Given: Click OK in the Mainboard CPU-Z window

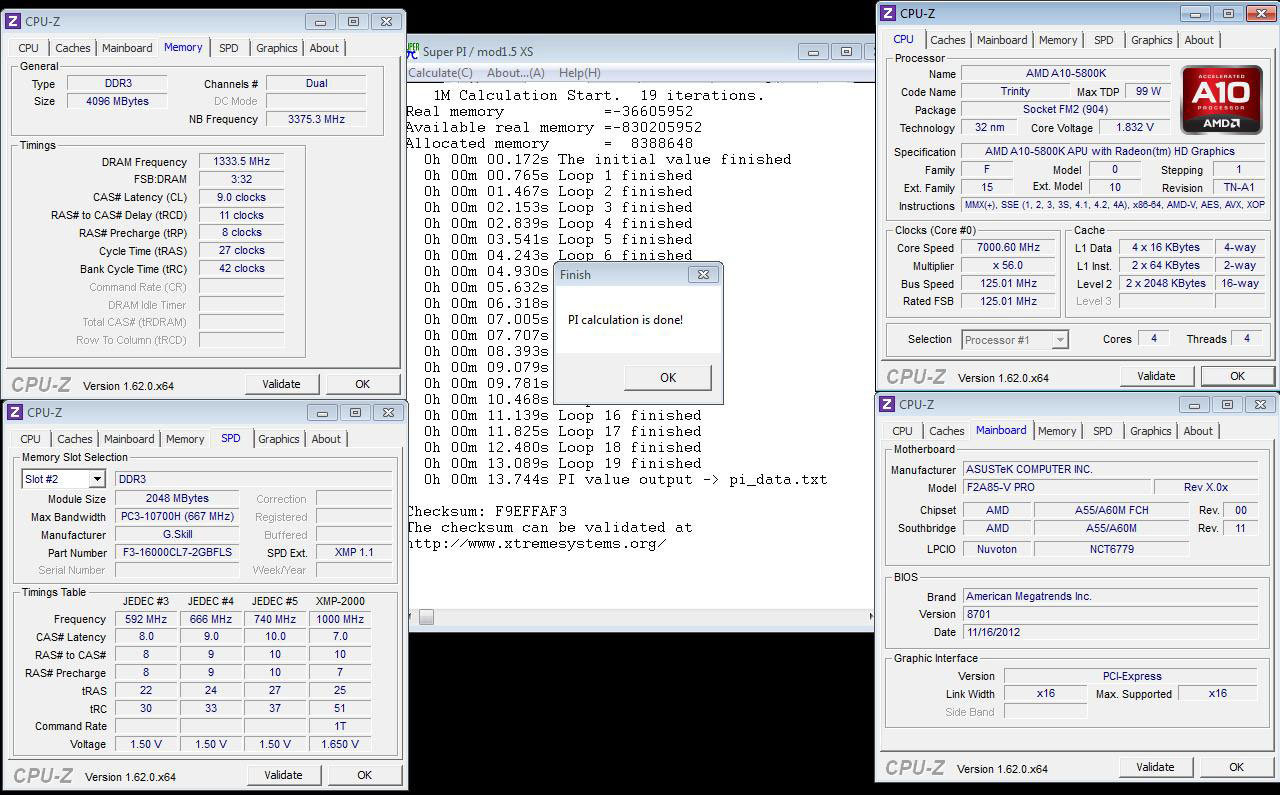Looking at the screenshot, I should [1236, 767].
